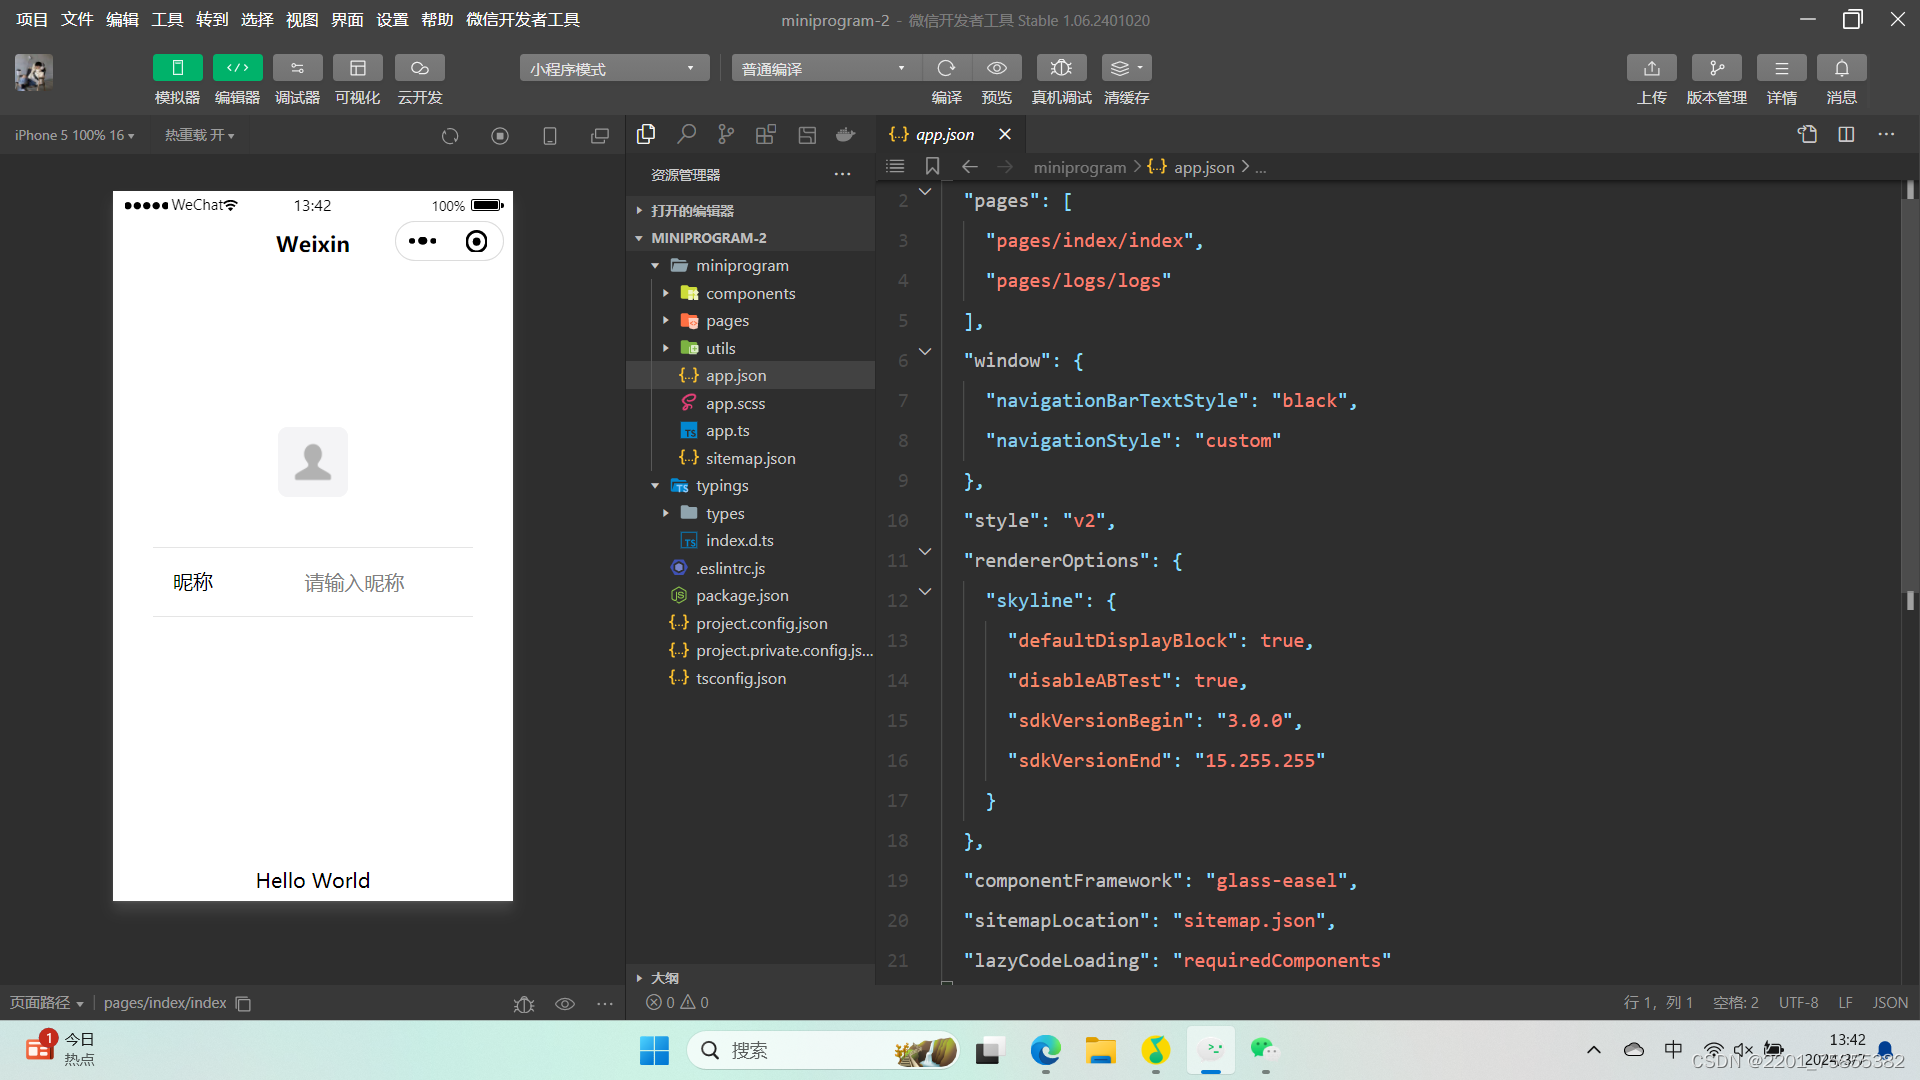1920x1080 pixels.
Task: Toggle the simulator panel button
Action: click(177, 68)
